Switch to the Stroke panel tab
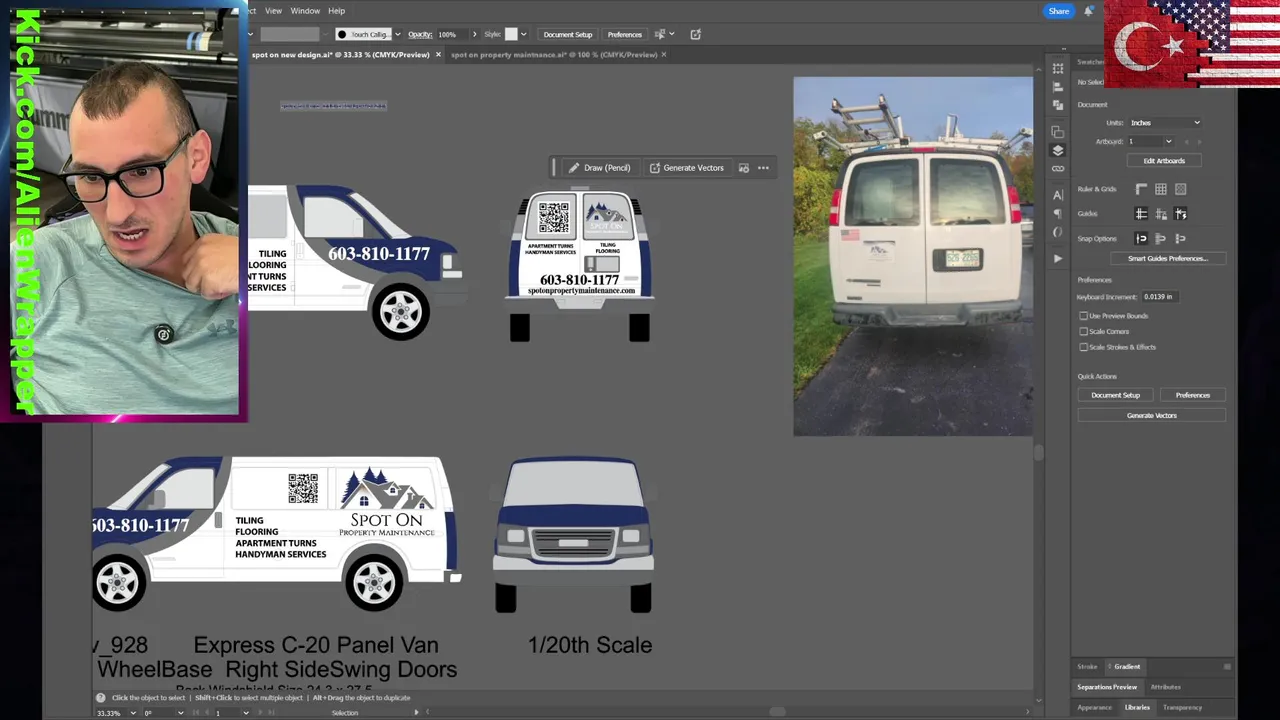 1087,666
